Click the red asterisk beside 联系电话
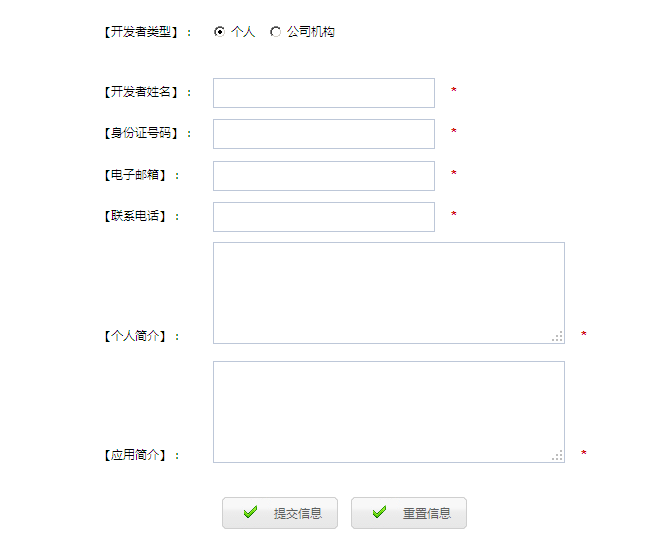 coord(454,215)
